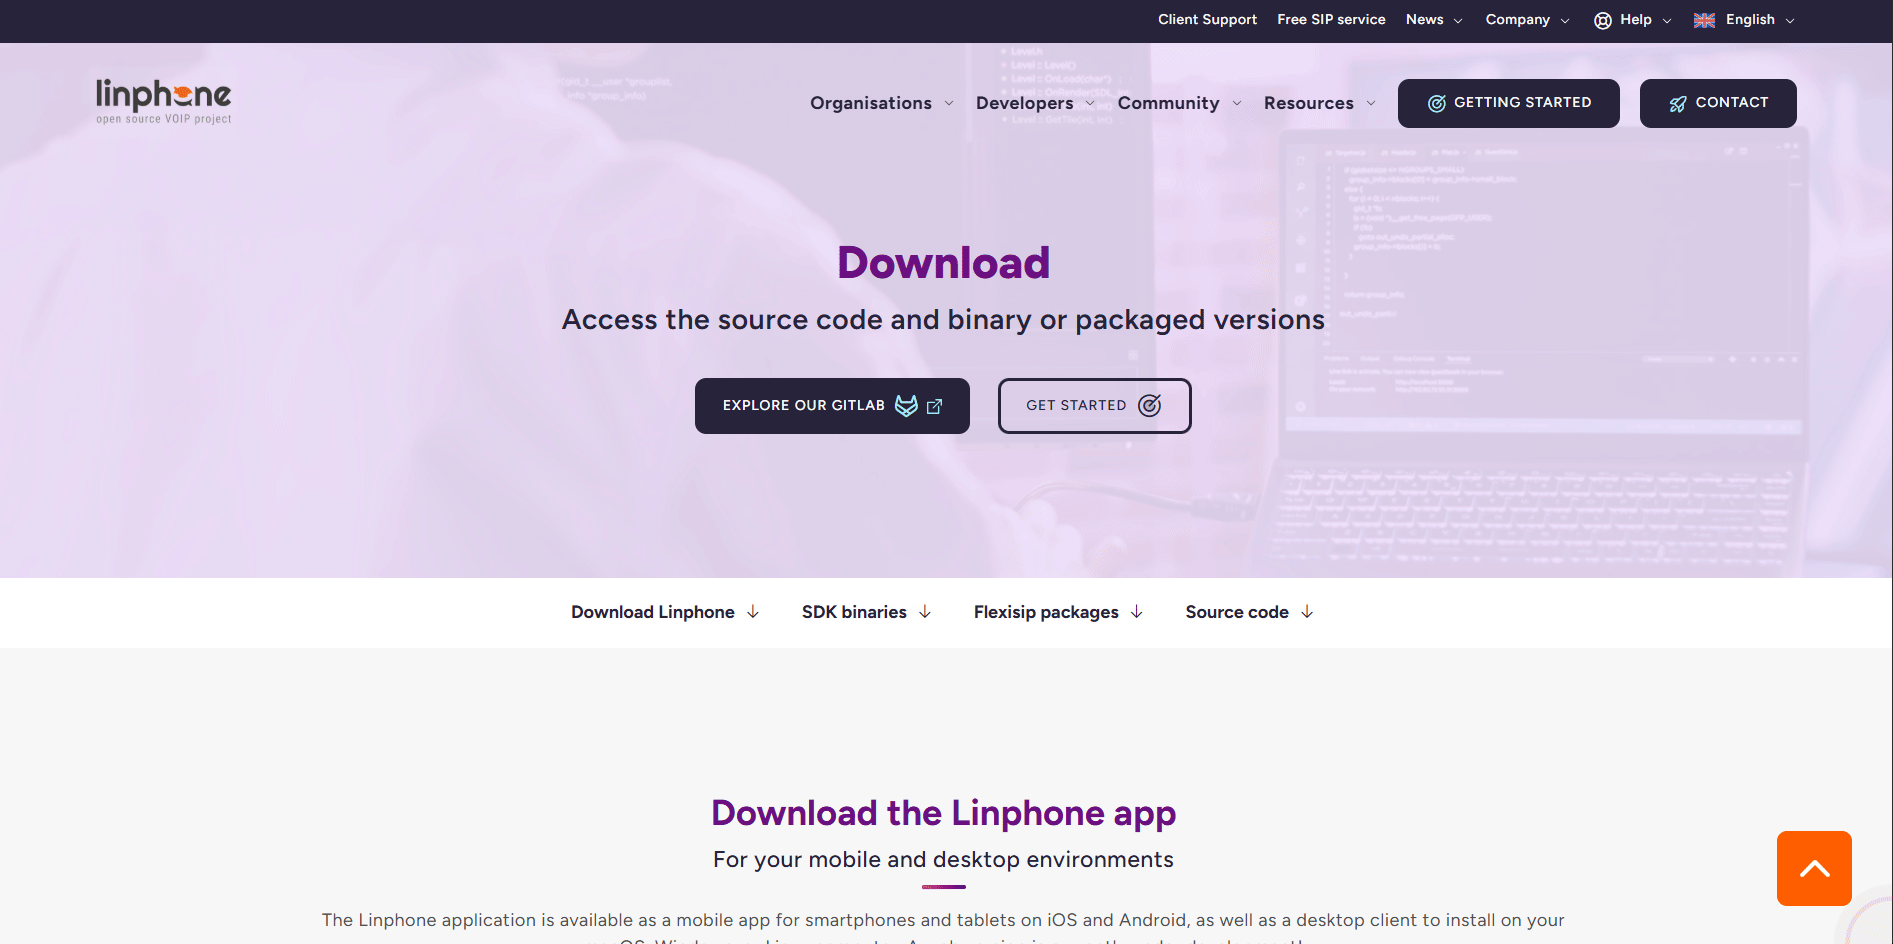
Task: Jump to Source code section
Action: pos(1237,612)
